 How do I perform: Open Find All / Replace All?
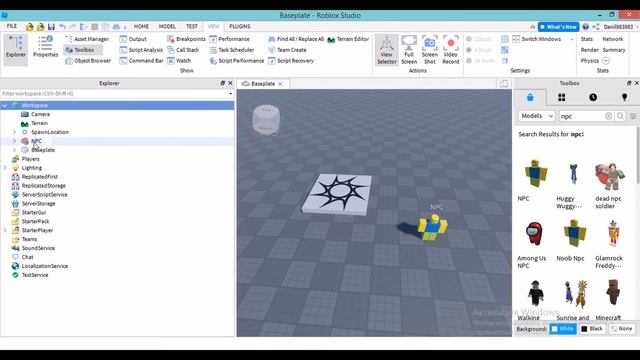coord(296,39)
